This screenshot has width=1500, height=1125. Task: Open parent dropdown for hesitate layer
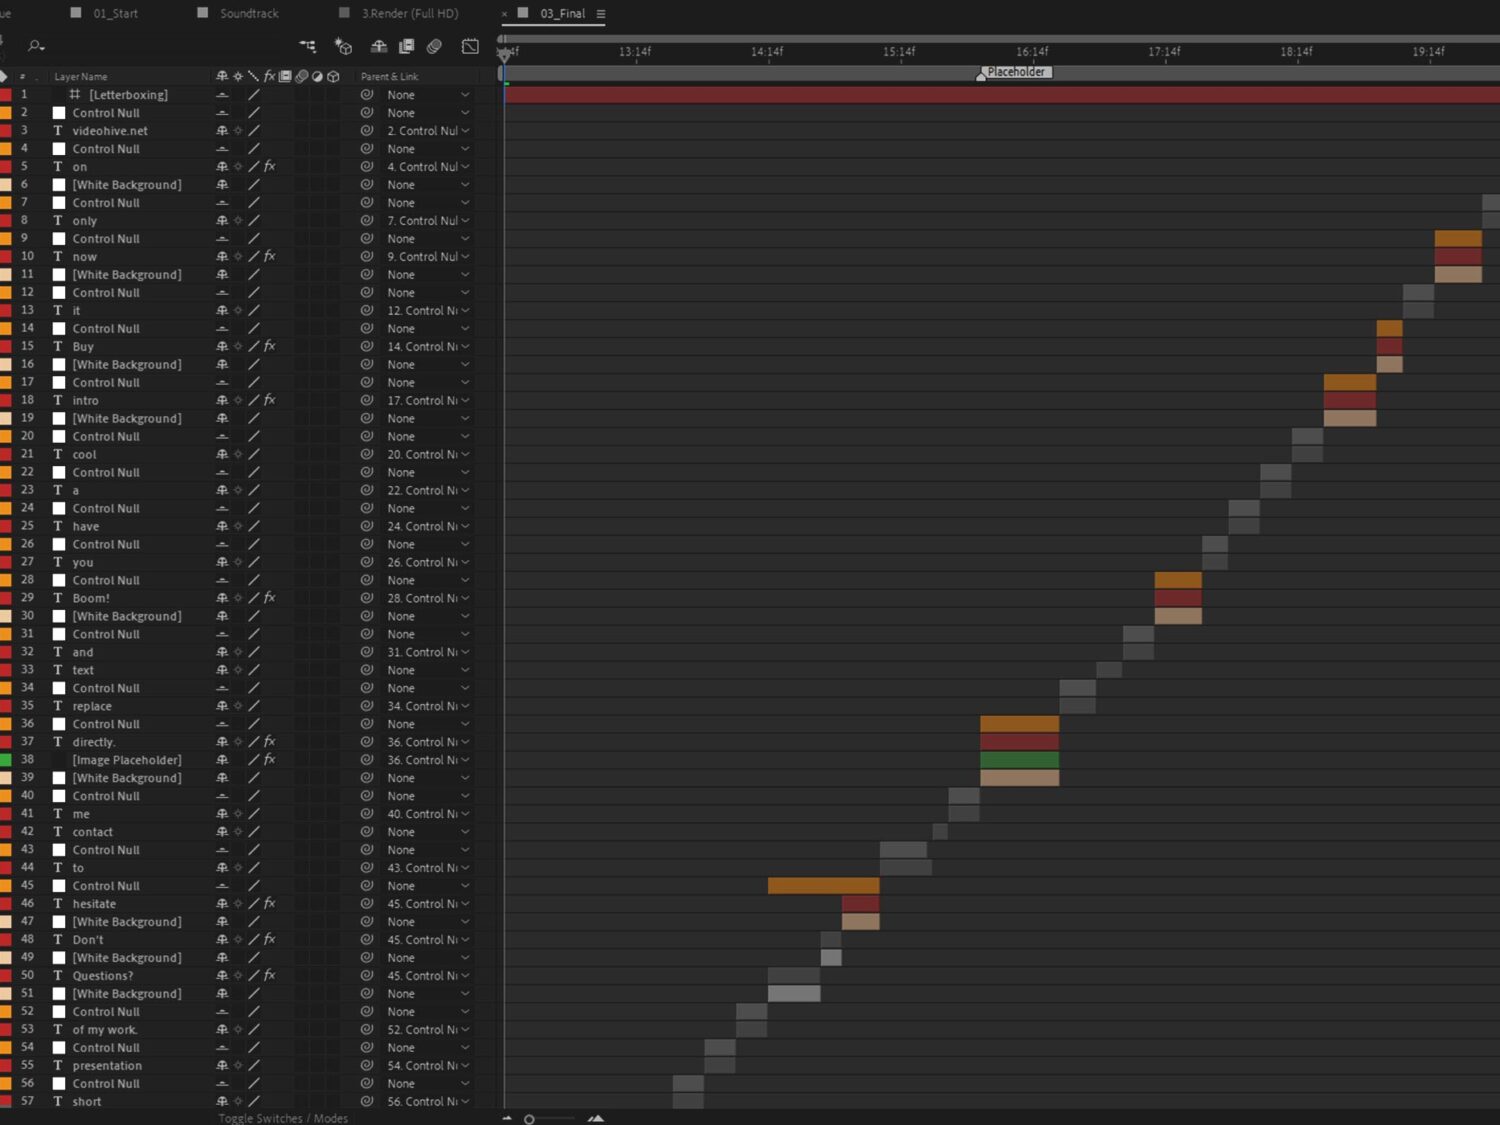(465, 904)
